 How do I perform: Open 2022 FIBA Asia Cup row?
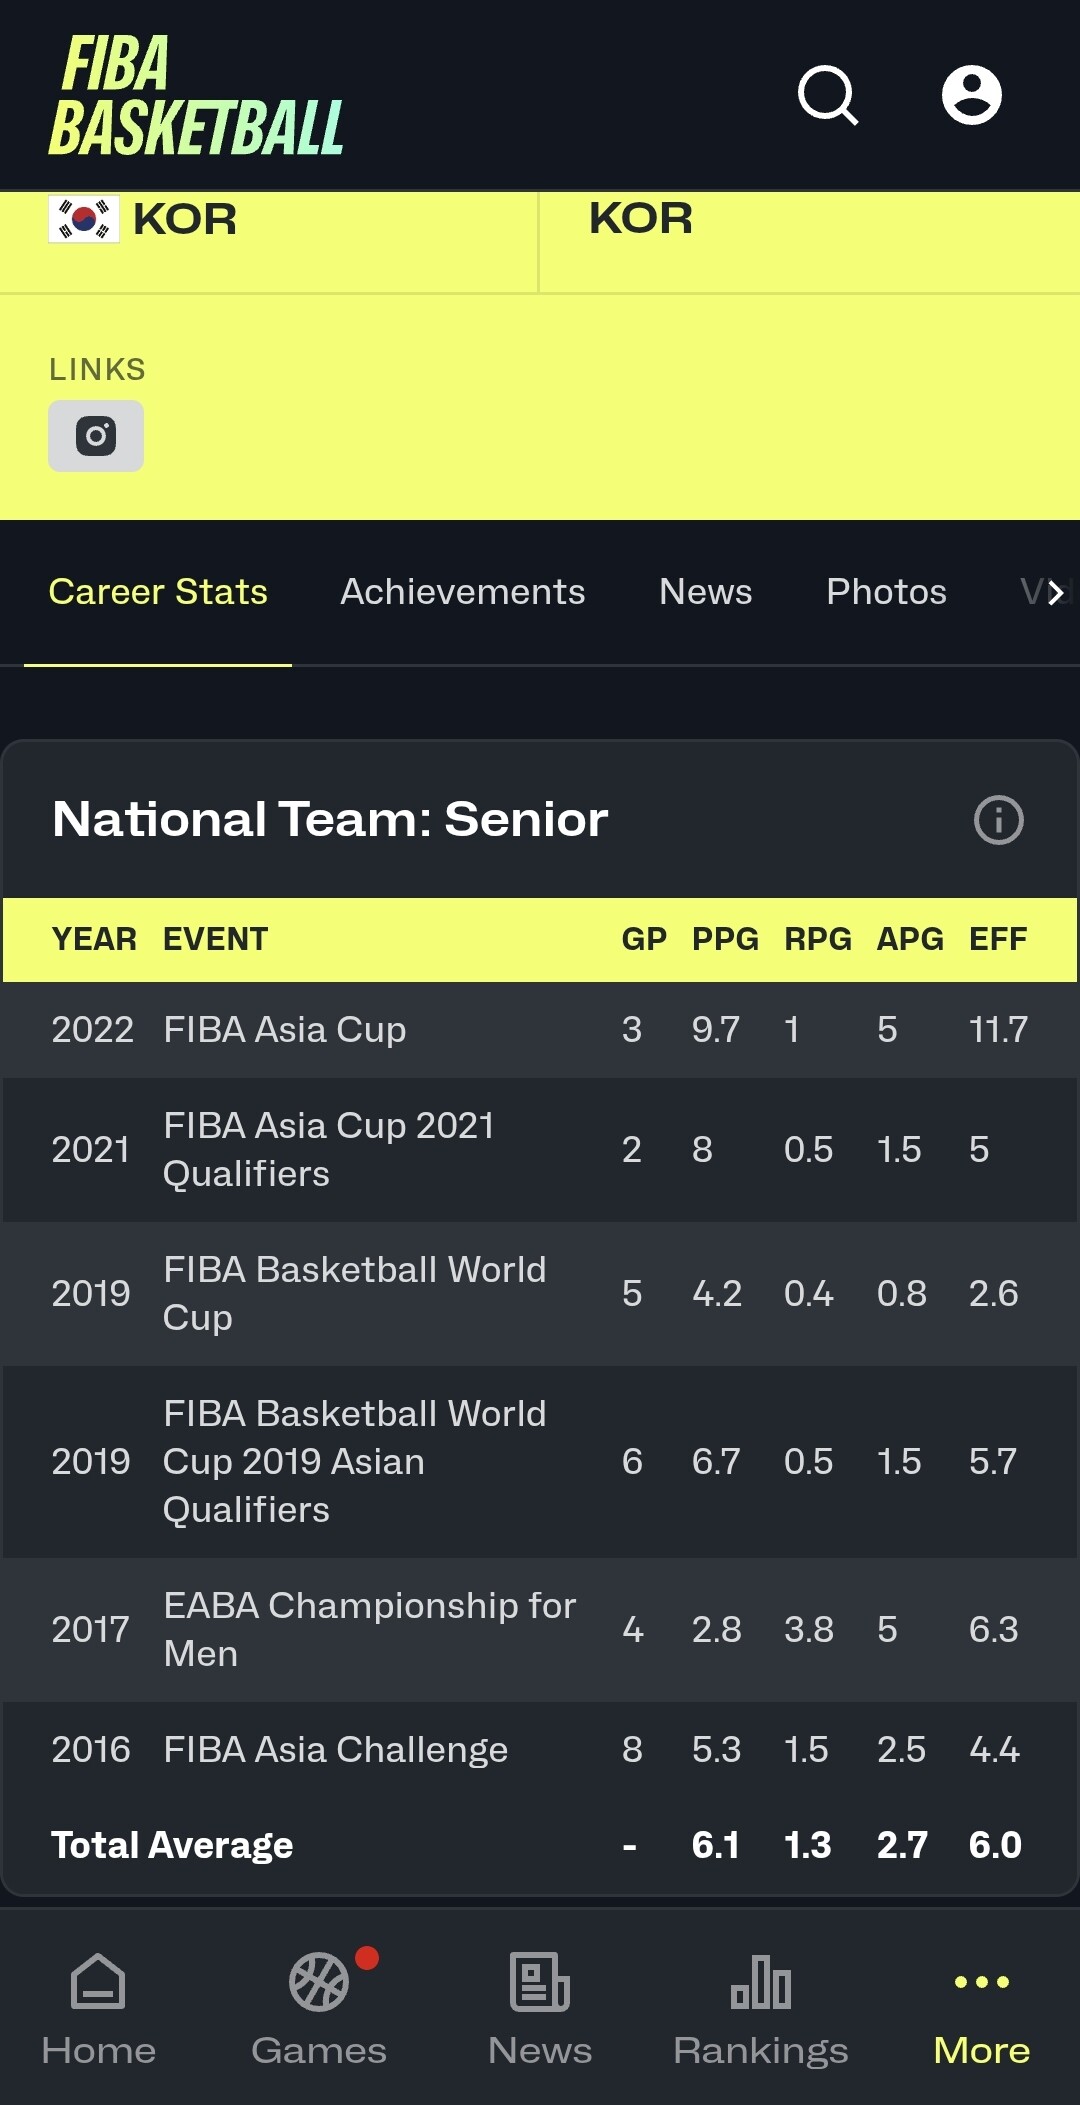285,1030
